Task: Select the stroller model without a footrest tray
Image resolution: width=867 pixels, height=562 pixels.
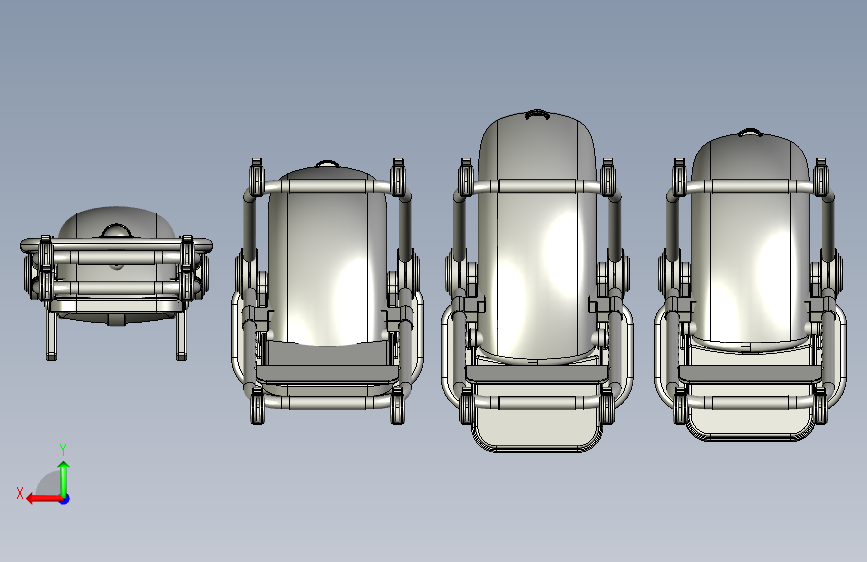Action: (x=327, y=292)
